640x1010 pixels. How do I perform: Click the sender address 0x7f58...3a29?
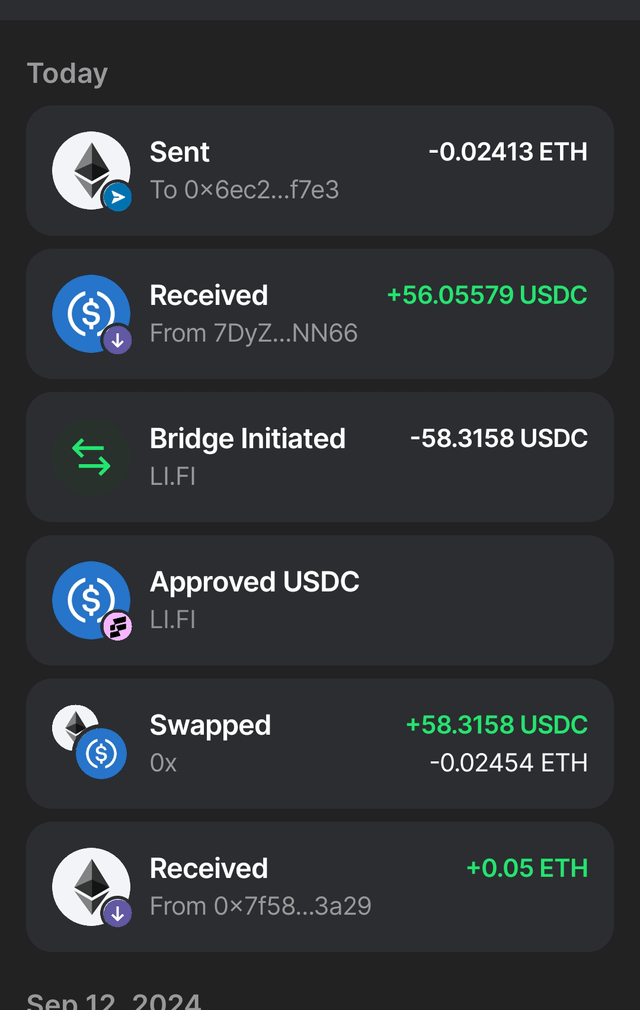[x=260, y=906]
